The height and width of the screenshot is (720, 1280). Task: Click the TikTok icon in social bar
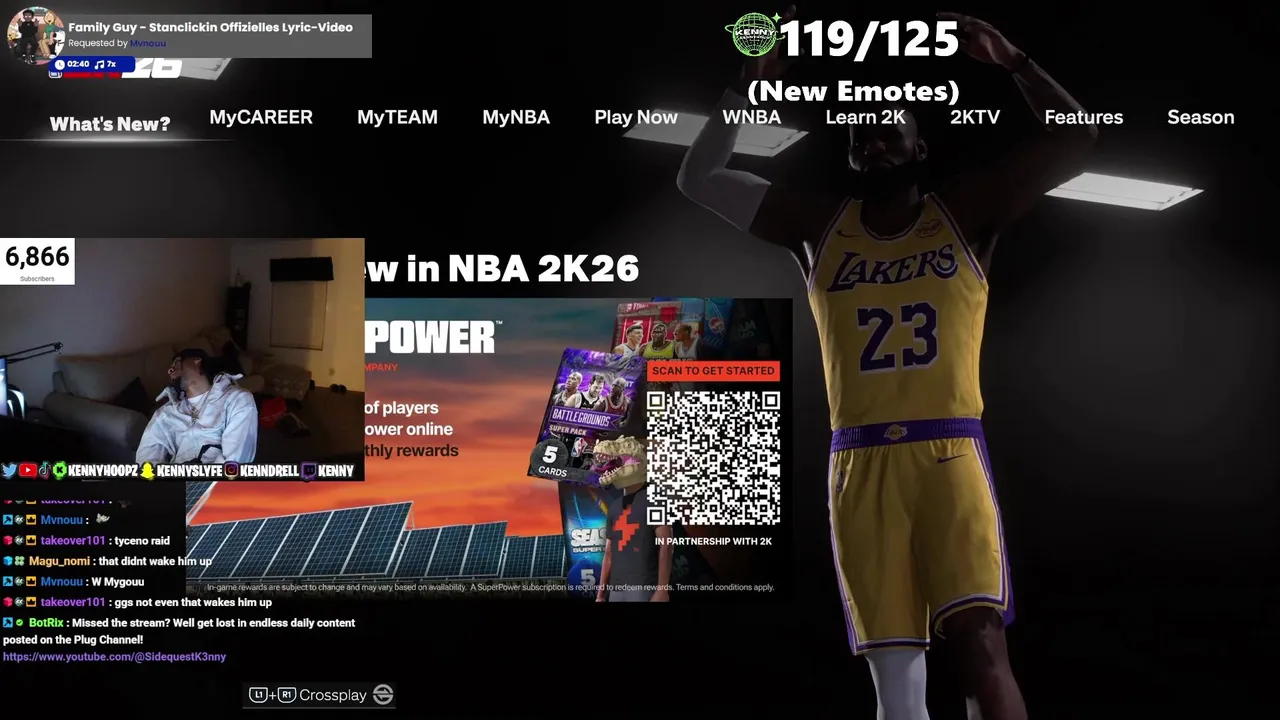44,470
